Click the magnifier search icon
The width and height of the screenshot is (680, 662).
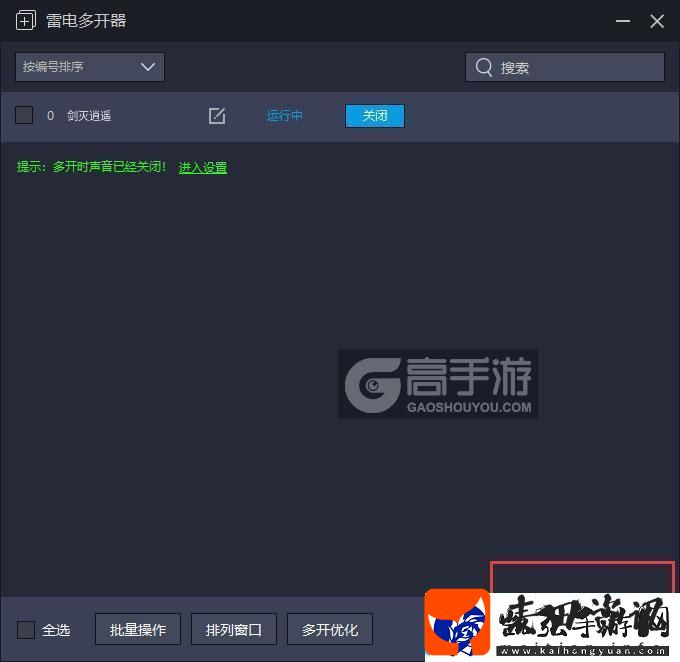click(x=484, y=67)
